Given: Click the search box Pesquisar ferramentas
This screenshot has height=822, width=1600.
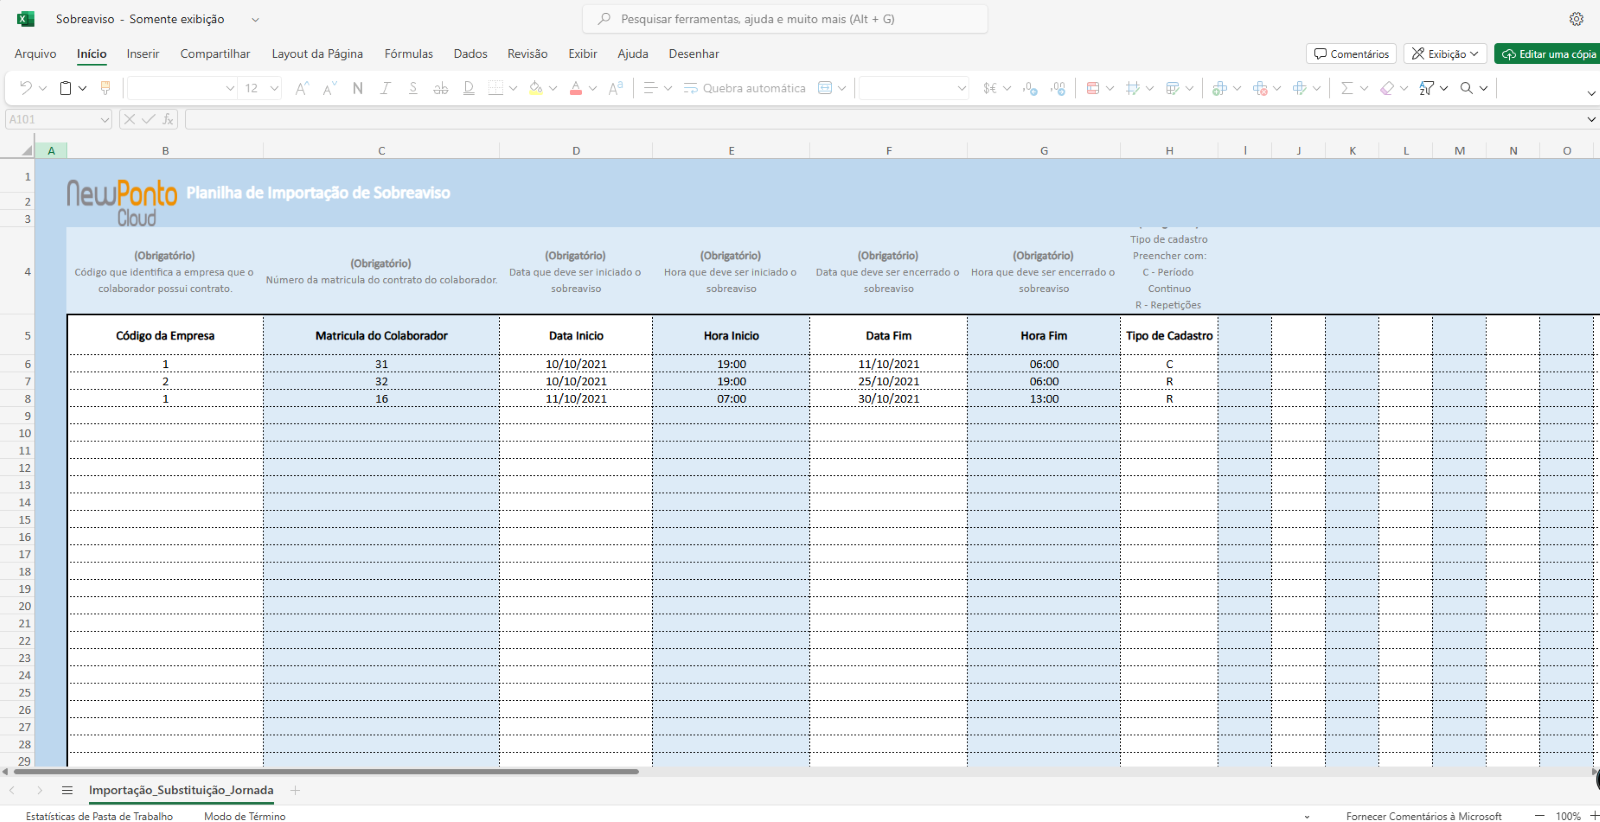Looking at the screenshot, I should pyautogui.click(x=785, y=19).
